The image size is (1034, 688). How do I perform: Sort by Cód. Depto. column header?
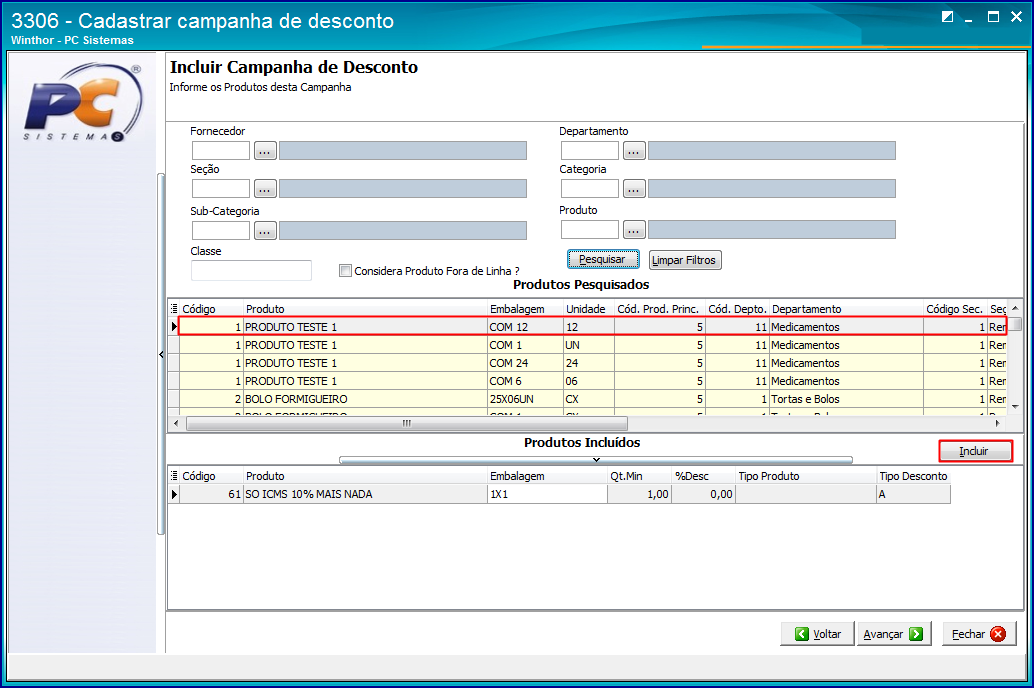coord(737,309)
